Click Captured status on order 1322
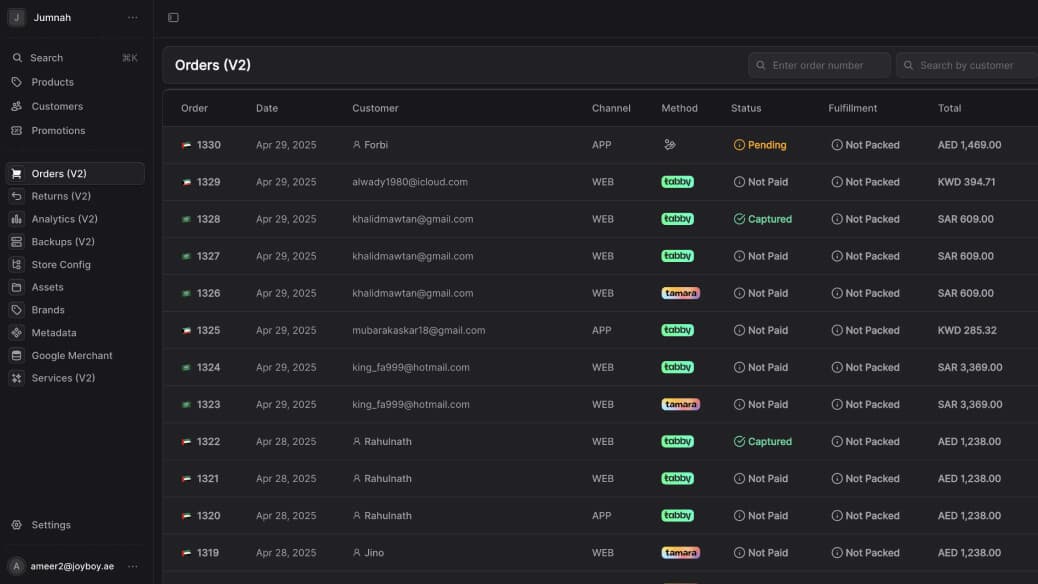1038x584 pixels. [x=769, y=441]
